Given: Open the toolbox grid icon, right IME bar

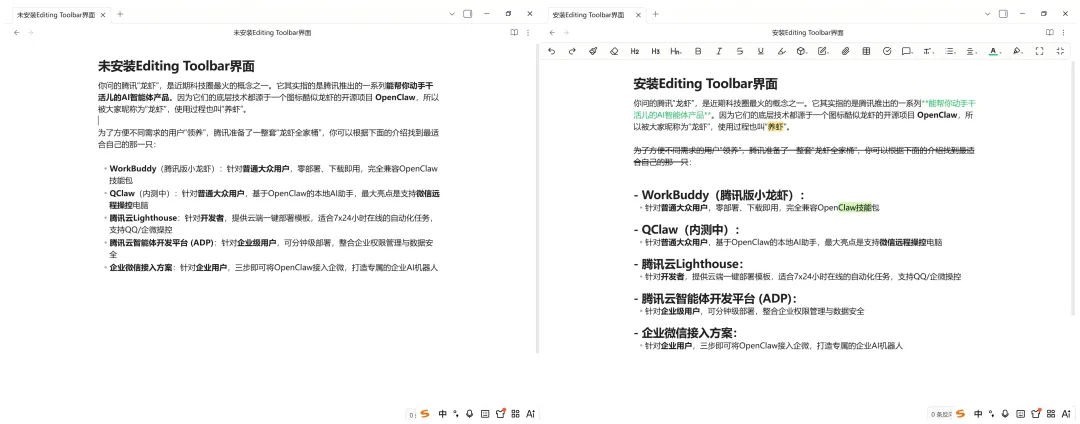Looking at the screenshot, I should [x=1052, y=414].
